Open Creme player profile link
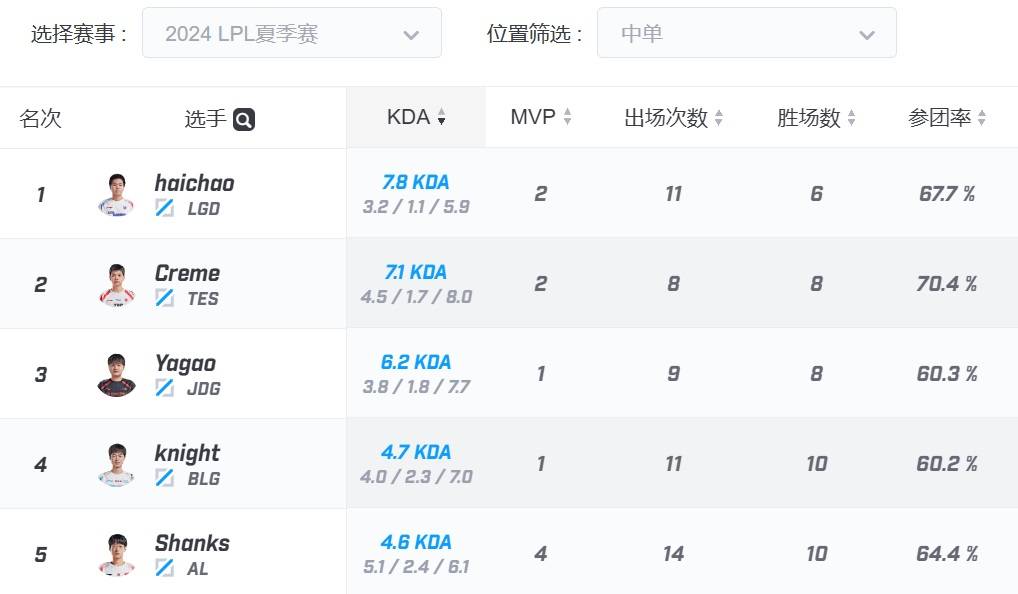 [187, 273]
